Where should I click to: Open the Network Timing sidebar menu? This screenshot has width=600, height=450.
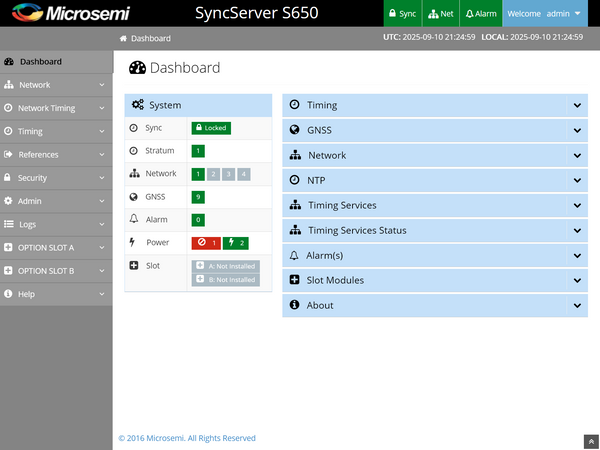(x=56, y=108)
